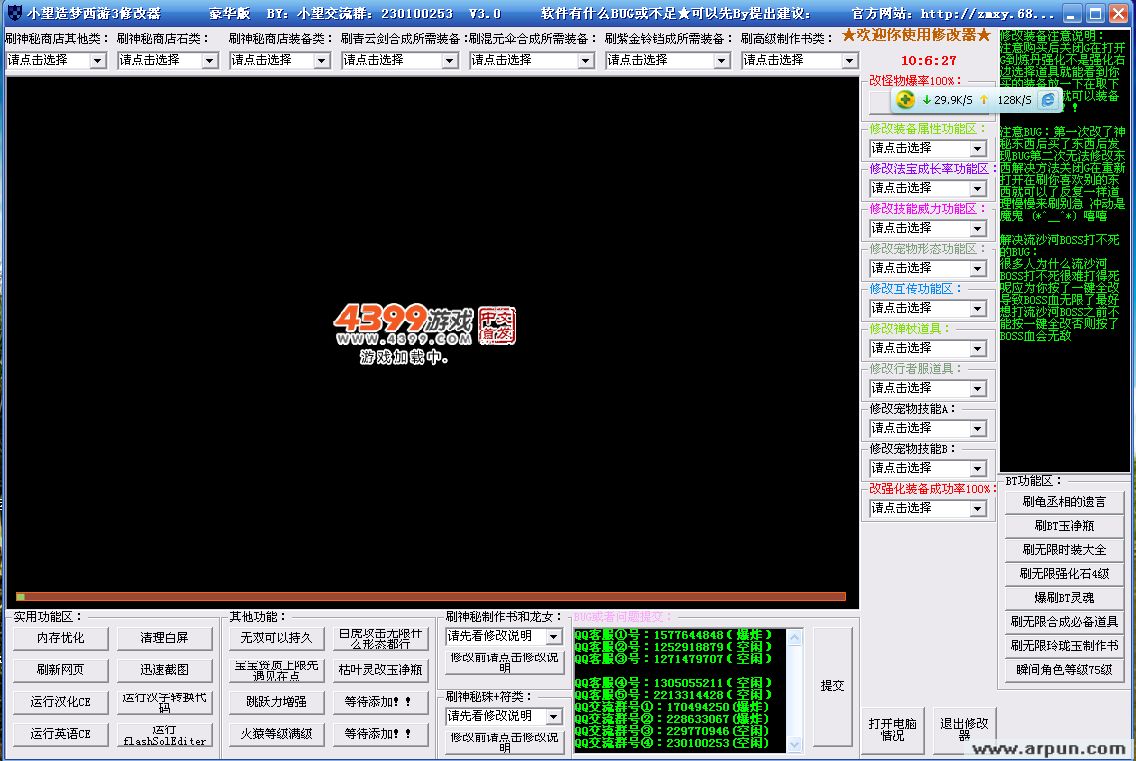The width and height of the screenshot is (1136, 761).
Task: Click 修改前请点击修改说明 under 刷神秘制作书和龙女
Action: [504, 662]
